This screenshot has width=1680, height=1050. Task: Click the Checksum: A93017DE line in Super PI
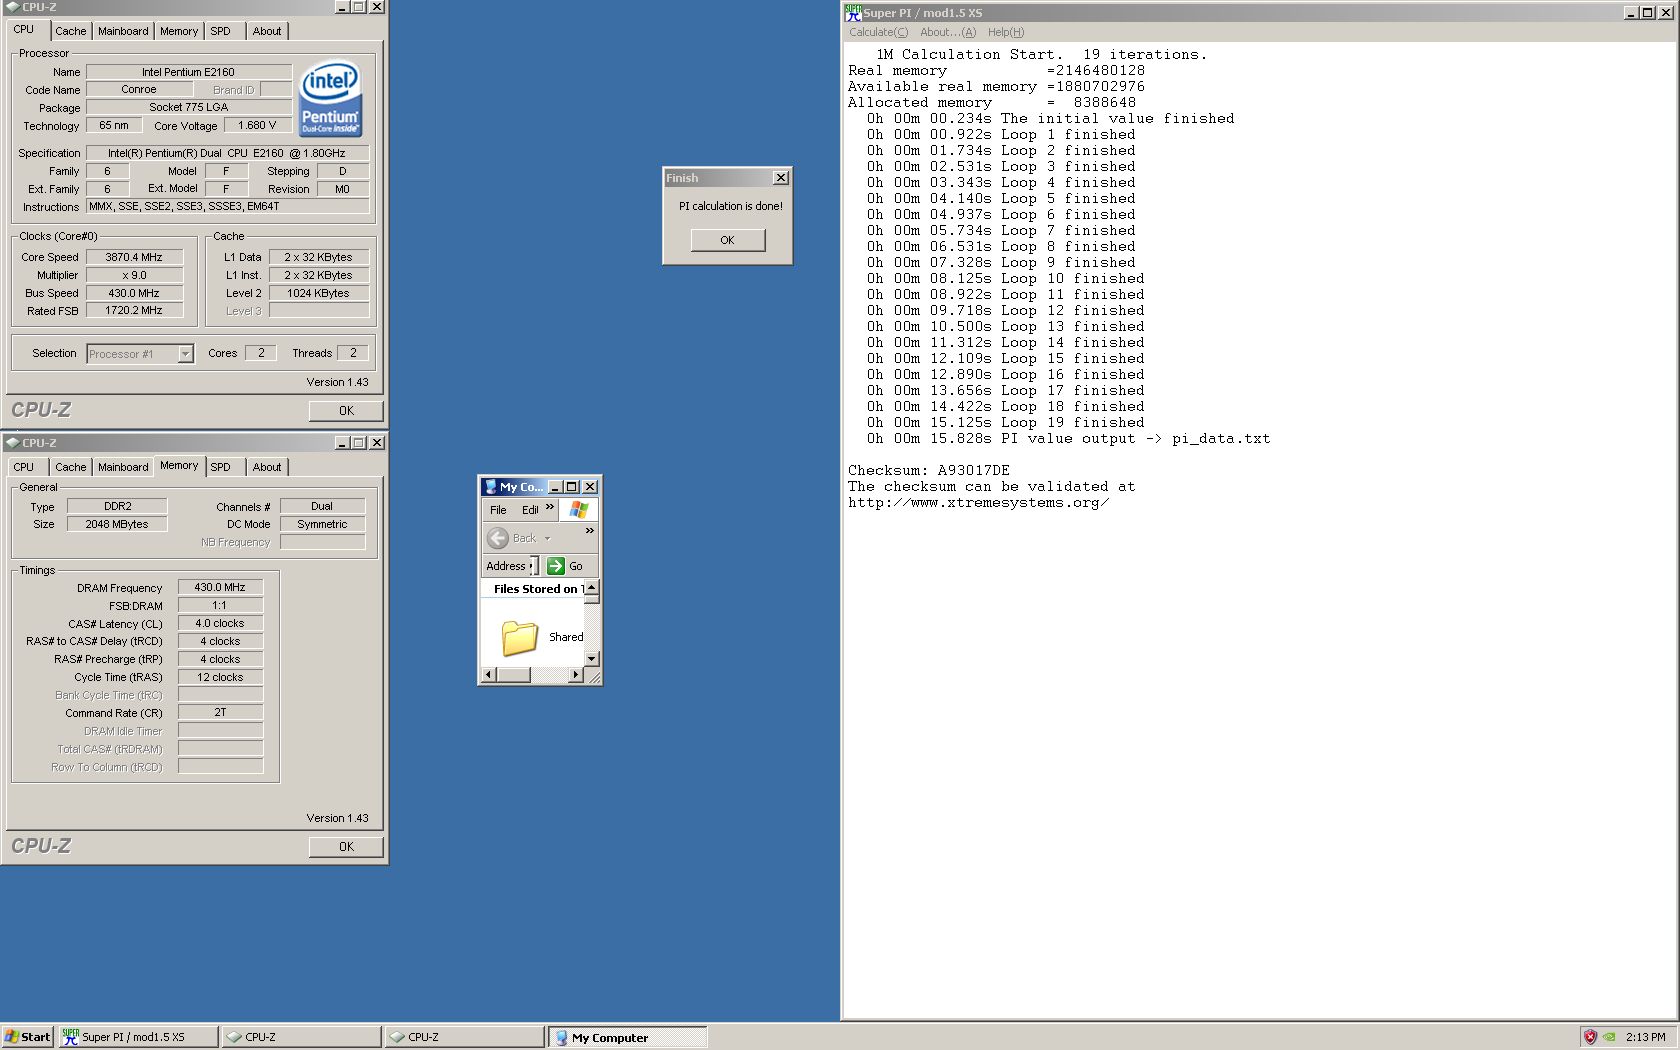coord(929,470)
